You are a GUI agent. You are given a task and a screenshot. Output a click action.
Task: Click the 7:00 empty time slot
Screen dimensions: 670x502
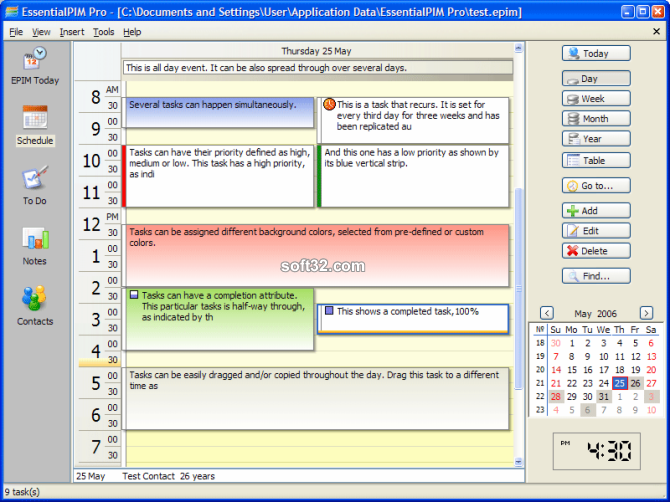[319, 439]
